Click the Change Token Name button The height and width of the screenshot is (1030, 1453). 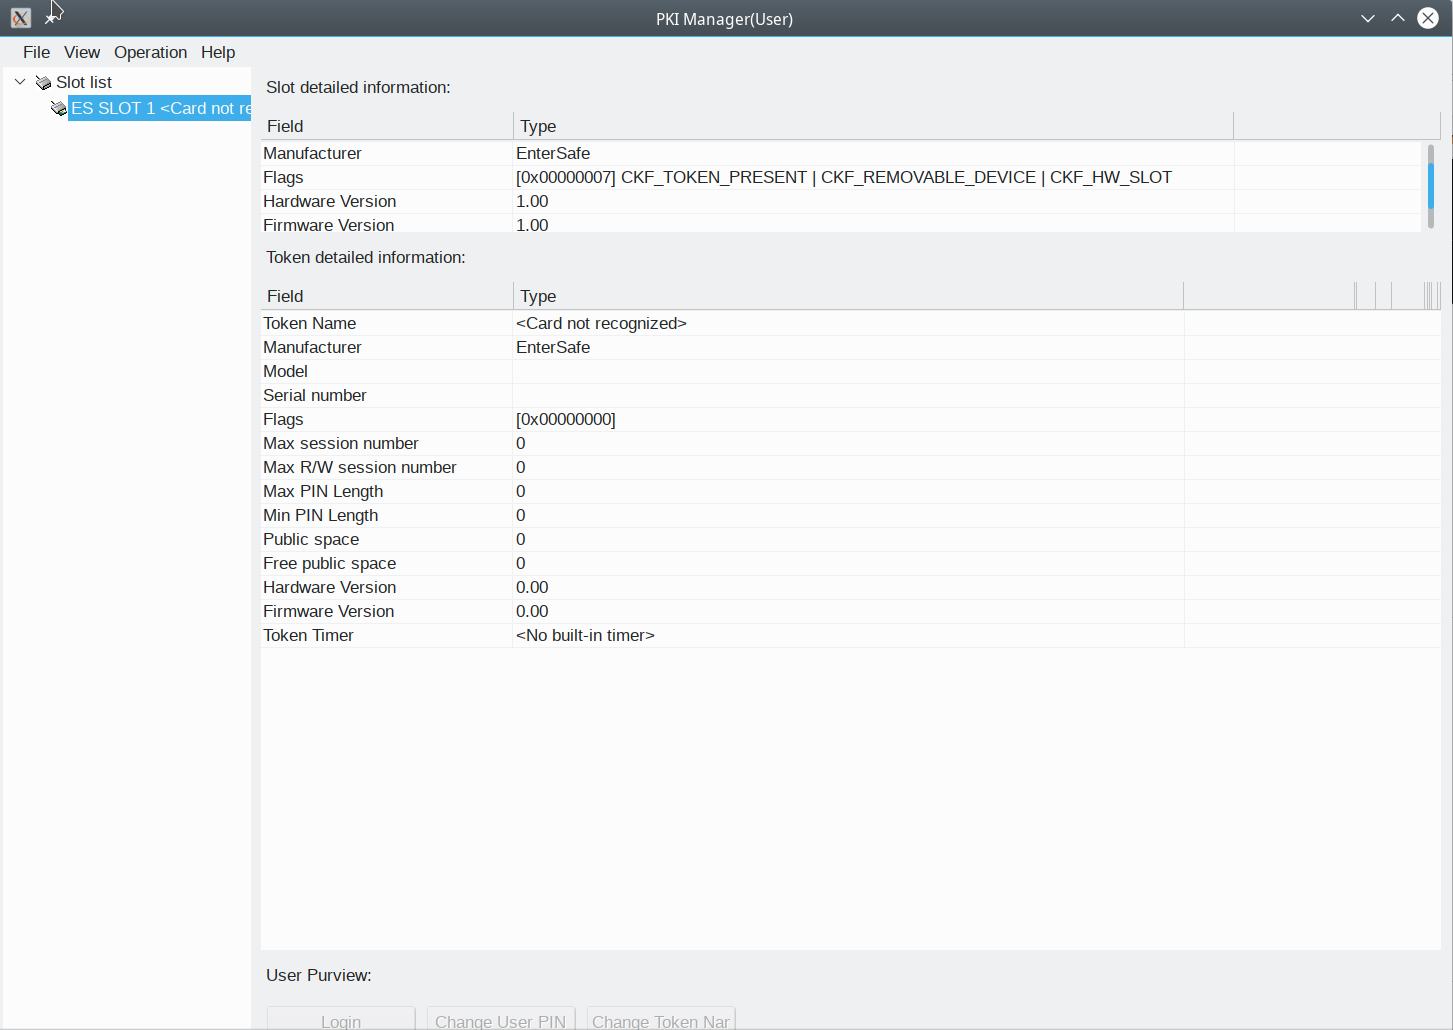(660, 1019)
